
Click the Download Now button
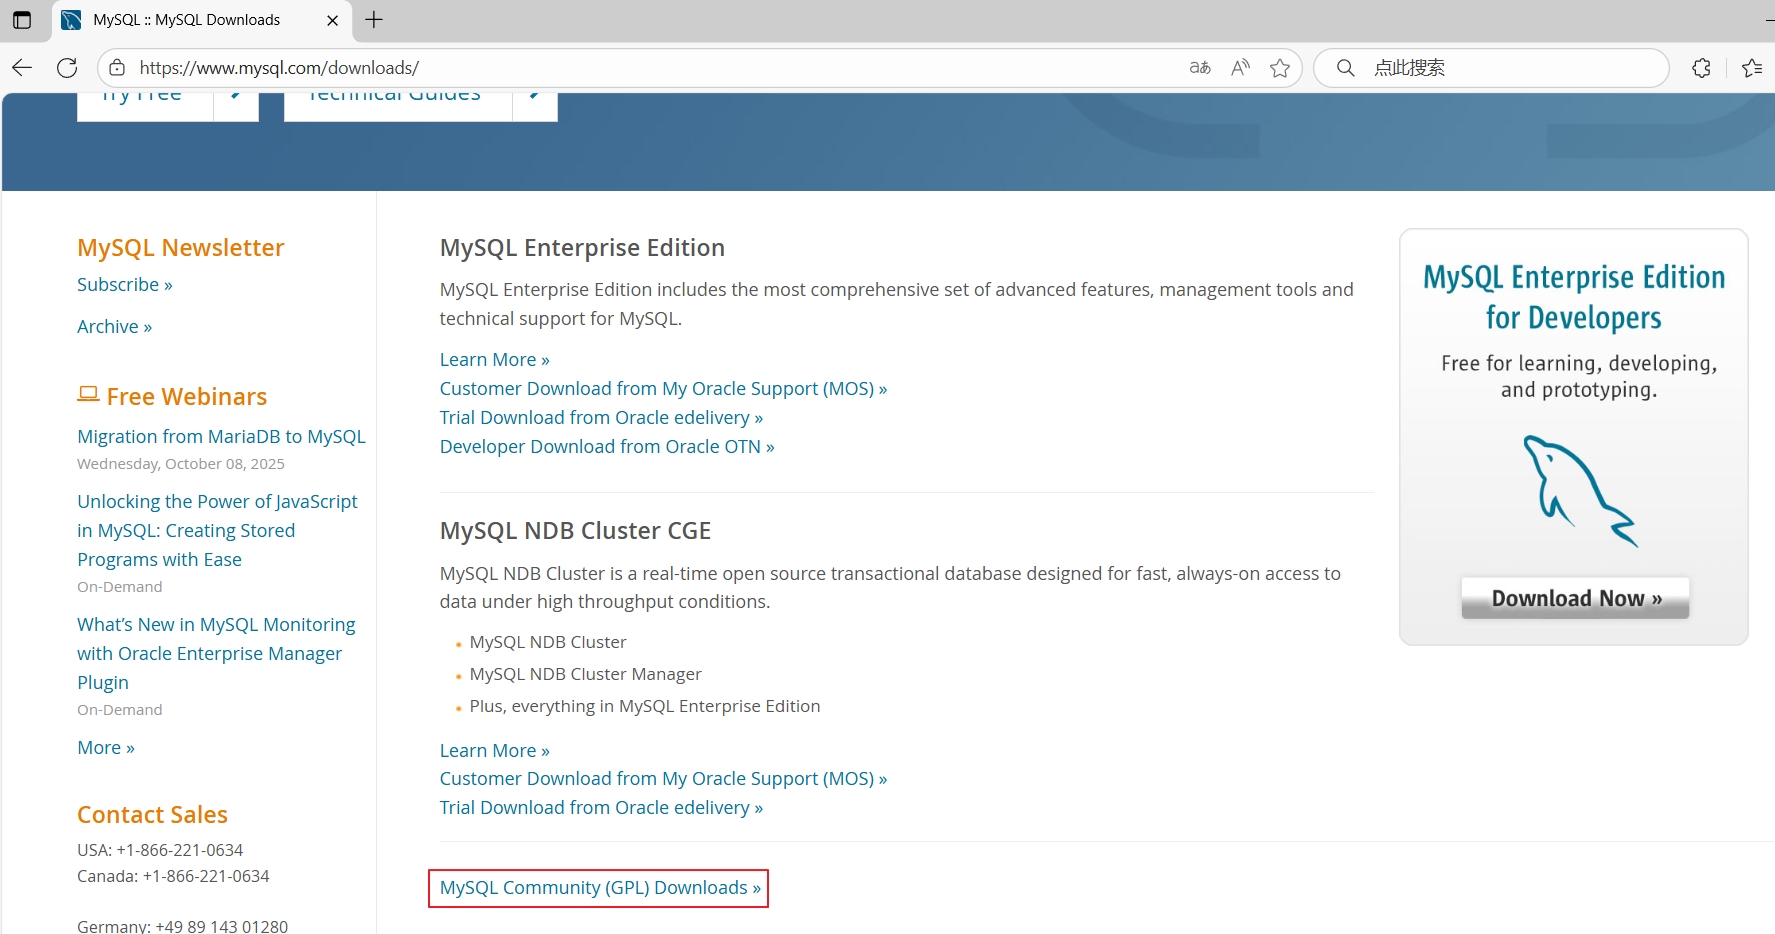pyautogui.click(x=1573, y=597)
